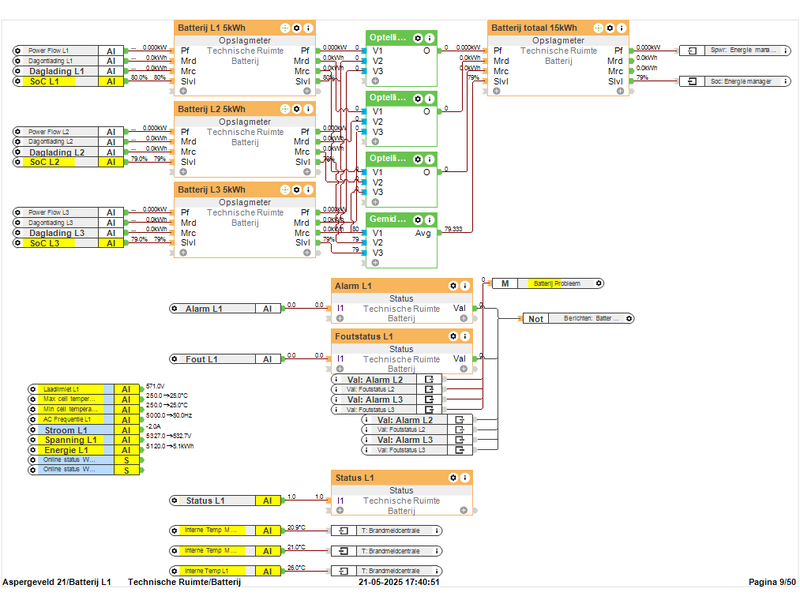Image resolution: width=800 pixels, height=600 pixels.
Task: Open settings gear on Batterij totaal 15kWh block
Action: pyautogui.click(x=610, y=28)
